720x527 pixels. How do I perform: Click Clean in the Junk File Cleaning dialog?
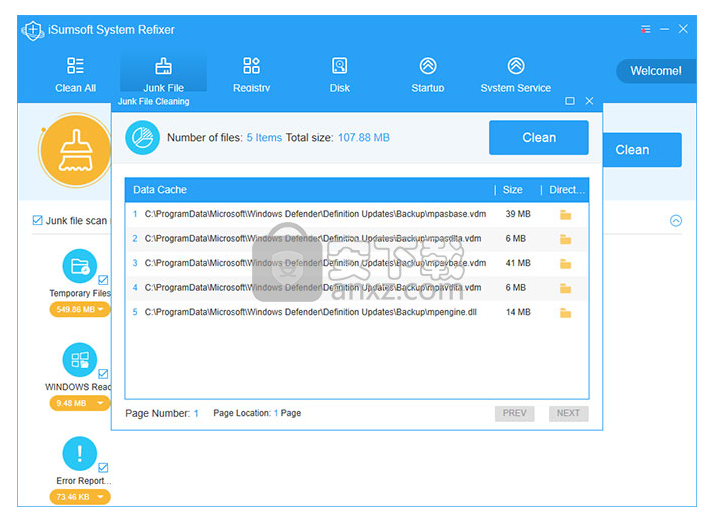pos(539,138)
